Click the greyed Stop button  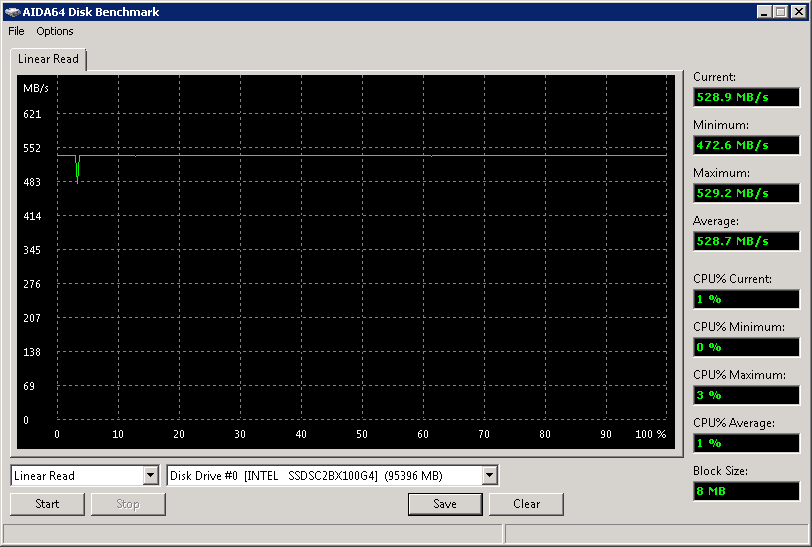point(128,504)
